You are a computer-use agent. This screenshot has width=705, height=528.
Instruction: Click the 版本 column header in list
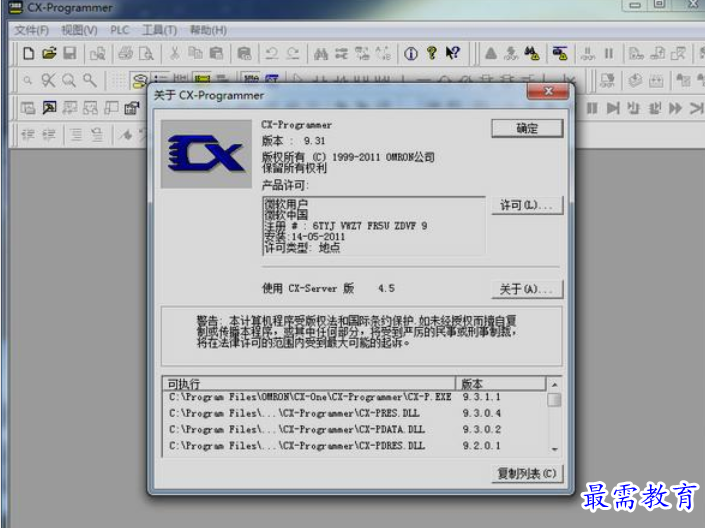coord(501,384)
